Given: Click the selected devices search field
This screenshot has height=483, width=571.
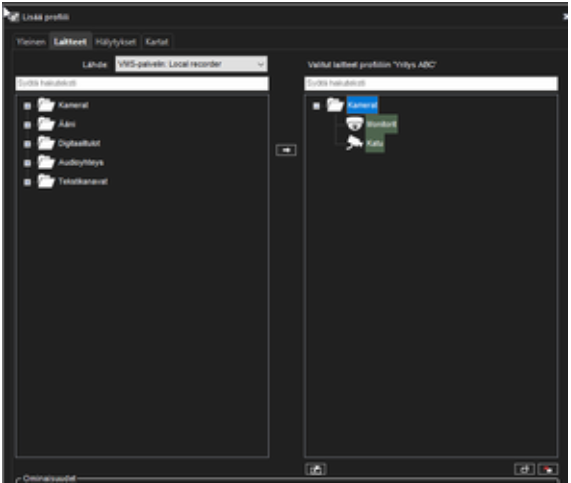Looking at the screenshot, I should coord(431,83).
